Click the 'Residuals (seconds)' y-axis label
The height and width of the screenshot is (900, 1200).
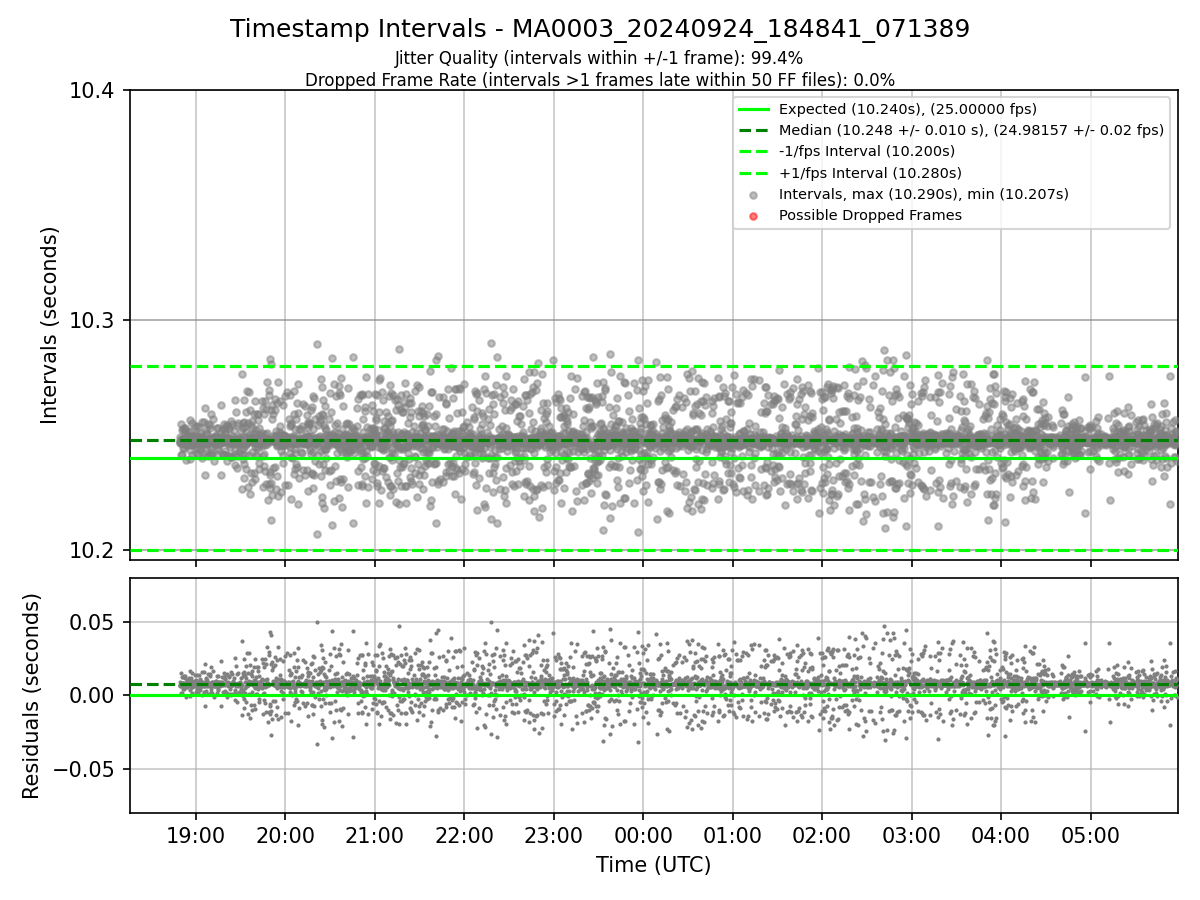(32, 696)
